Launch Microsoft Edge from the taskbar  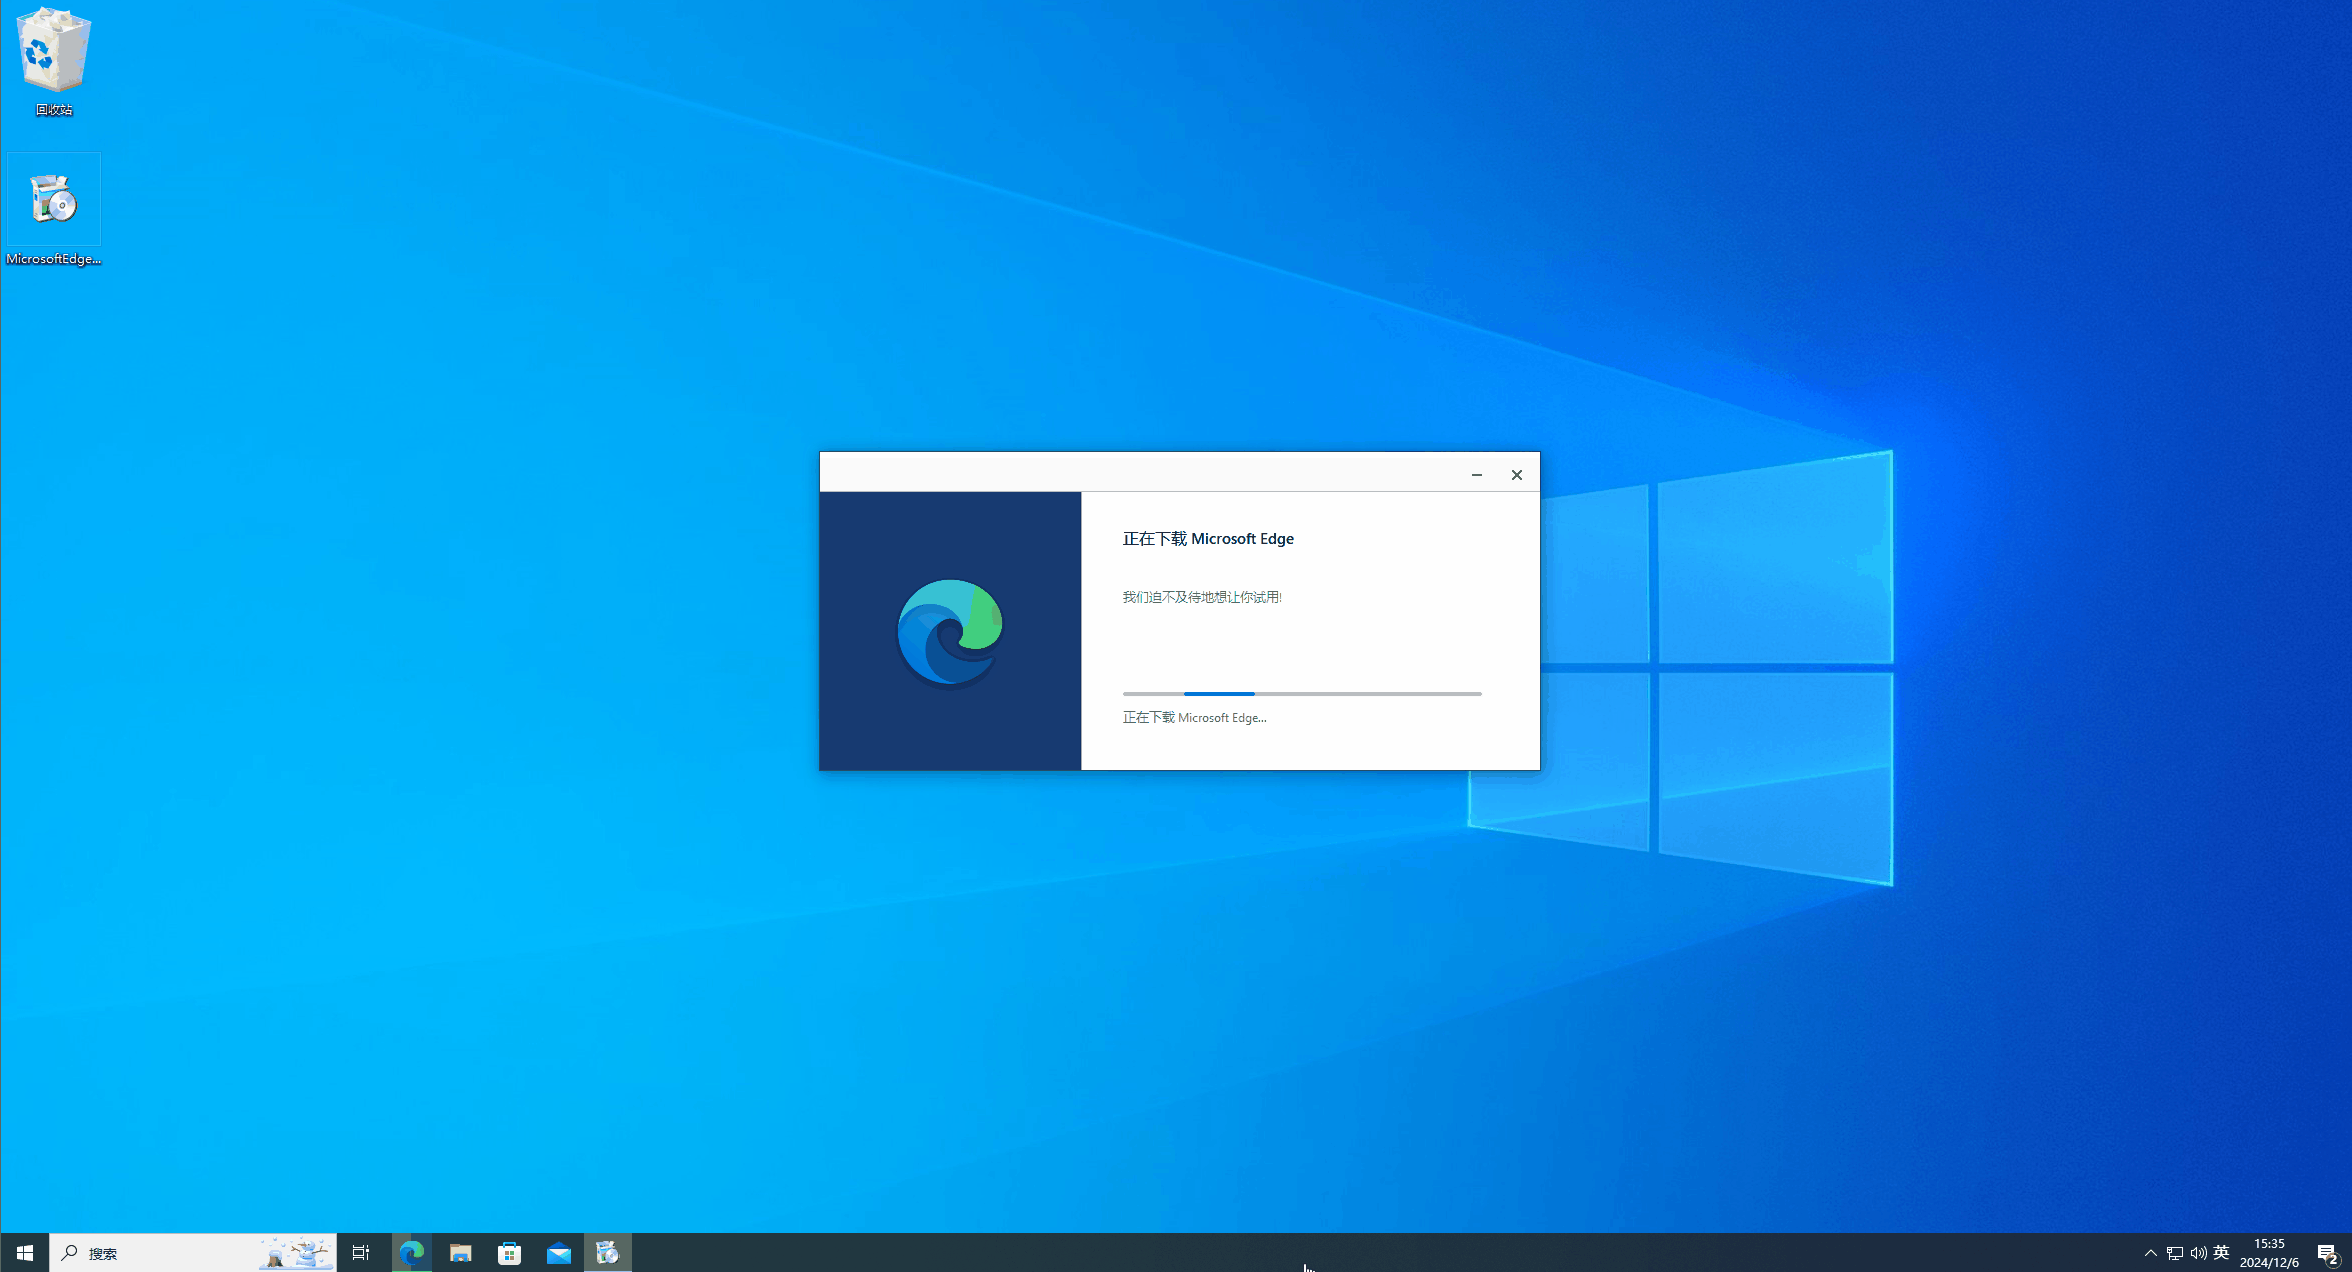(411, 1253)
